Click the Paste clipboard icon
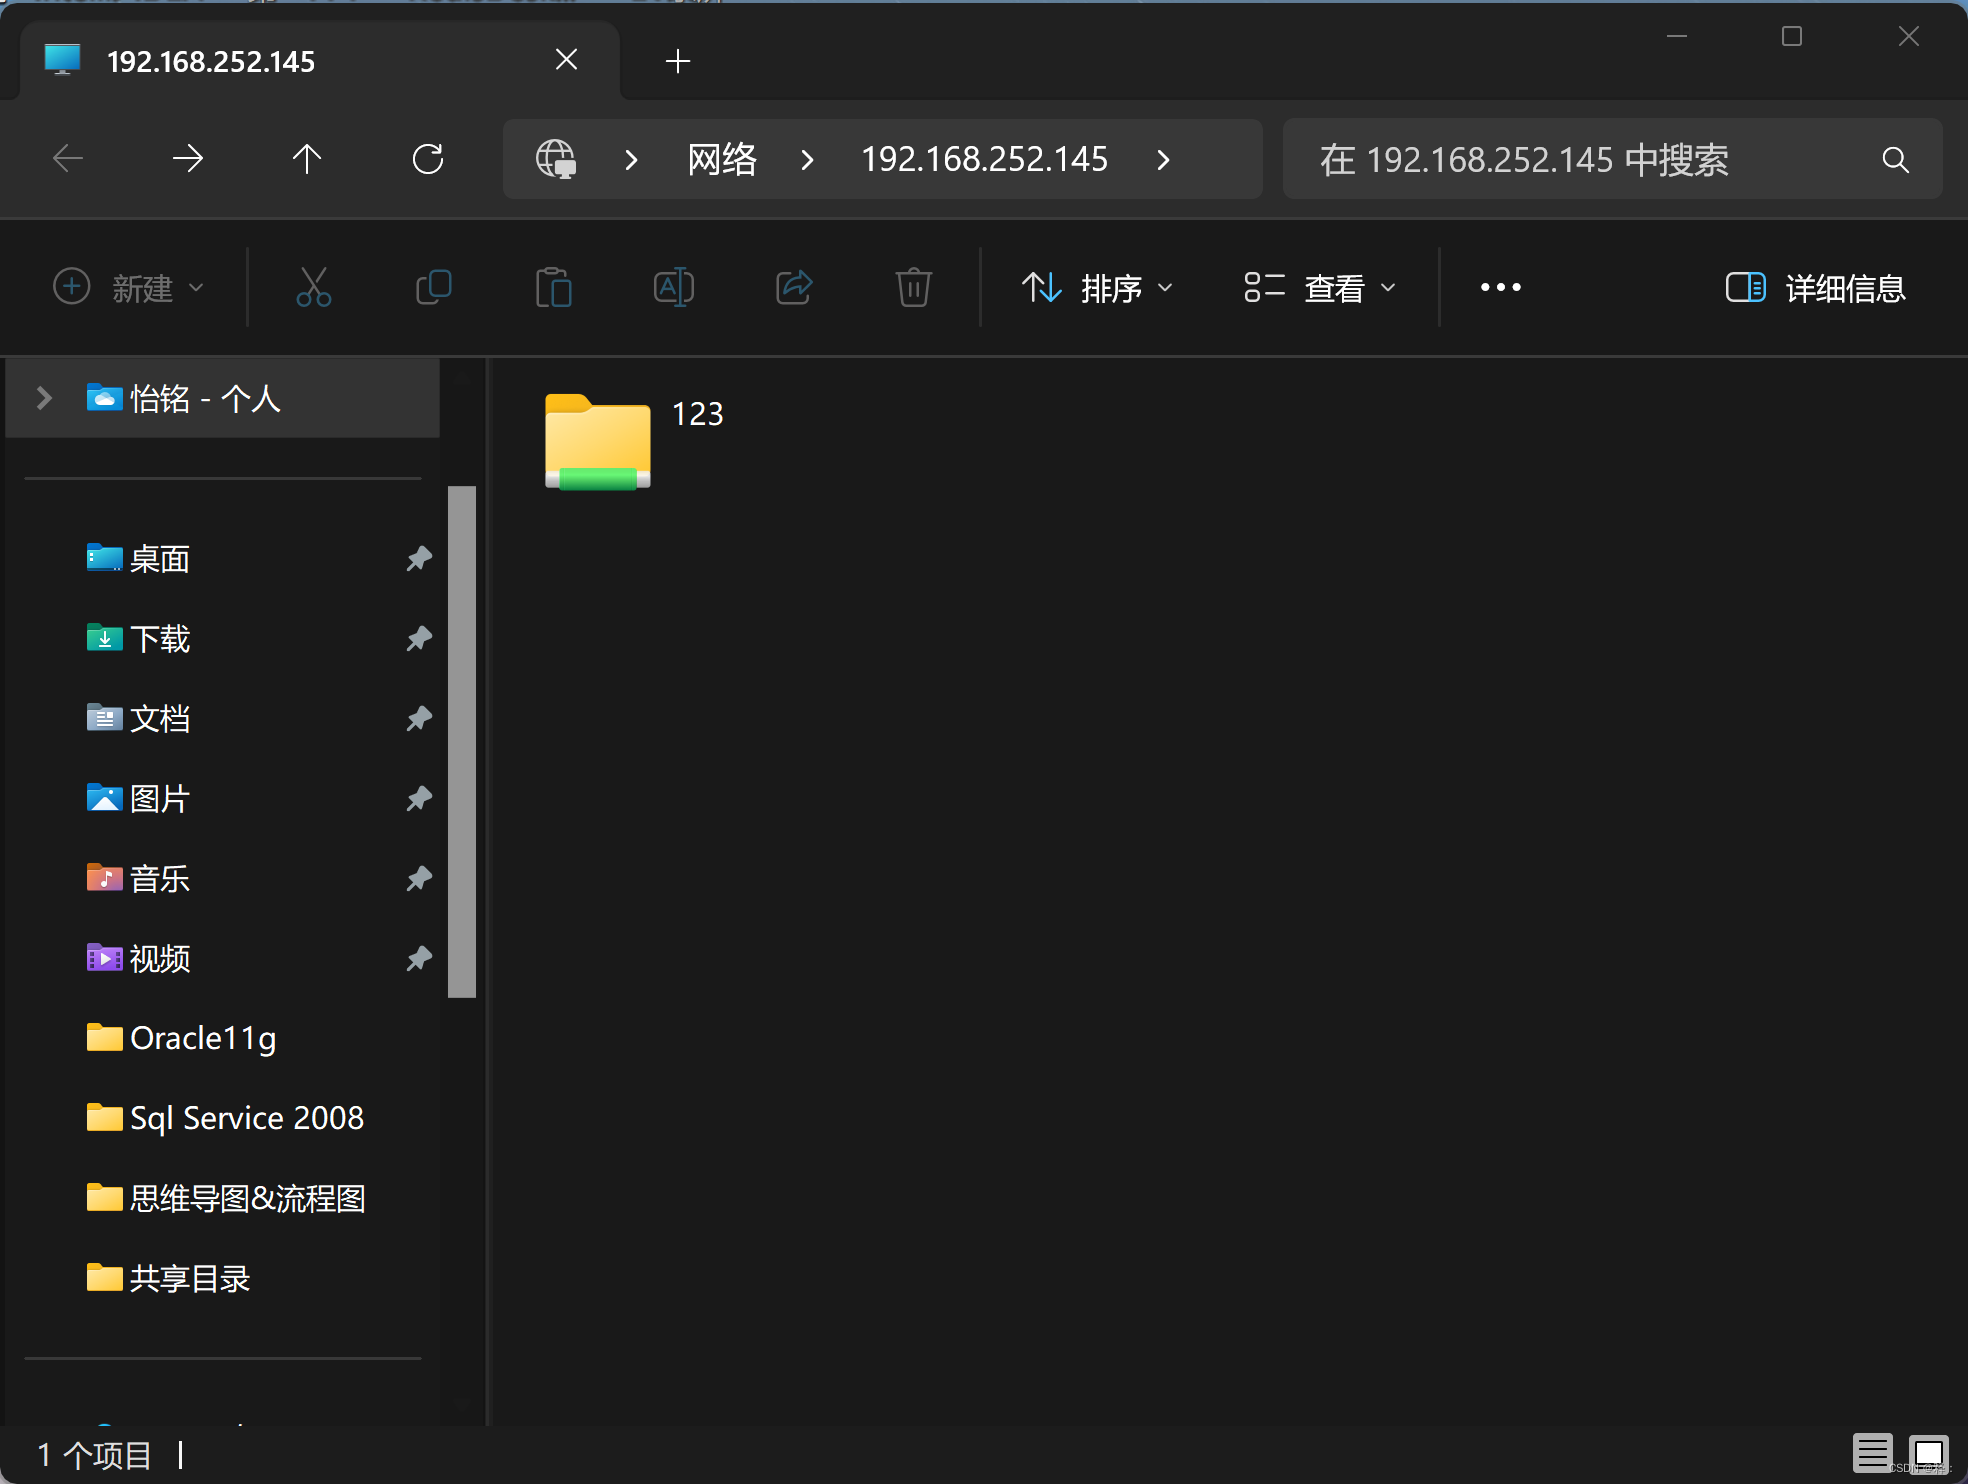Image resolution: width=1968 pixels, height=1484 pixels. pos(553,288)
